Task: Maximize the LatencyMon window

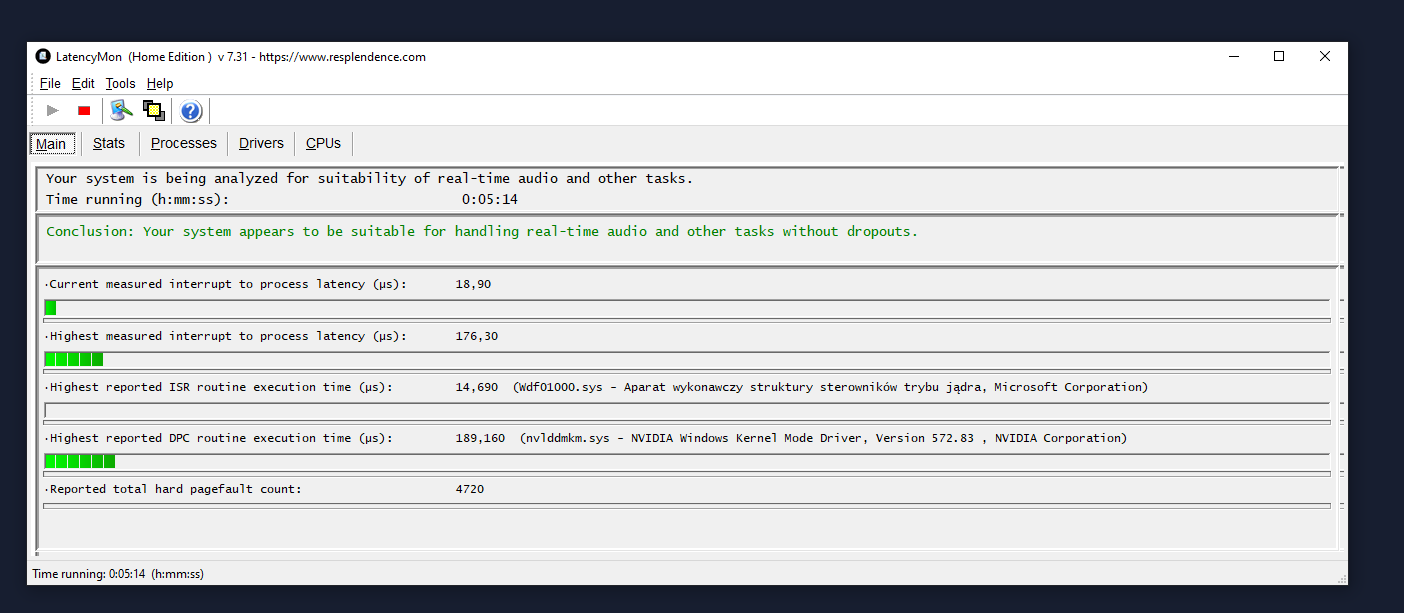Action: (x=1279, y=57)
